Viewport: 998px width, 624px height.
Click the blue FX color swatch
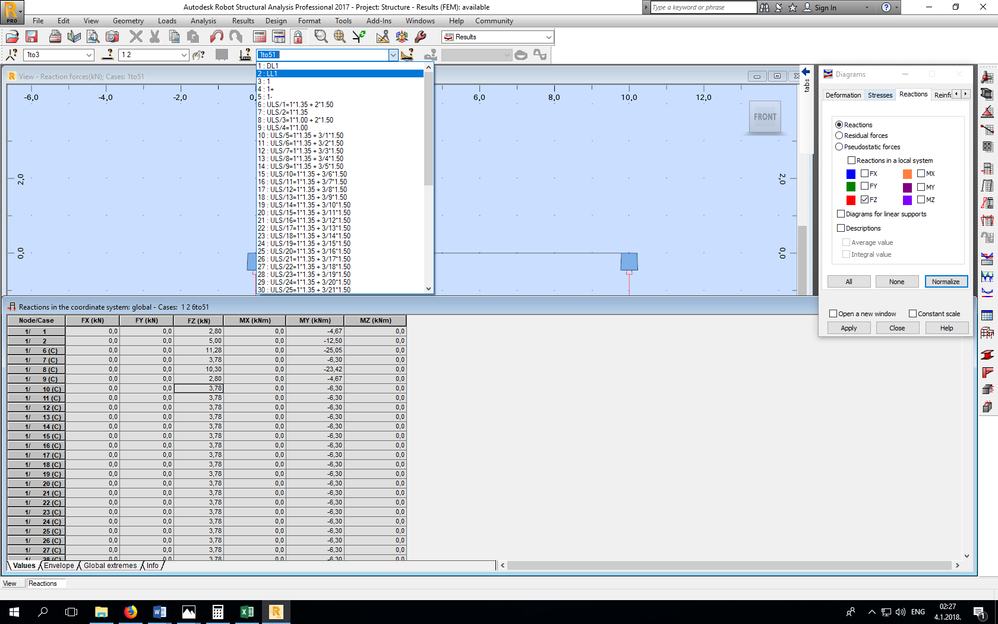tap(850, 174)
